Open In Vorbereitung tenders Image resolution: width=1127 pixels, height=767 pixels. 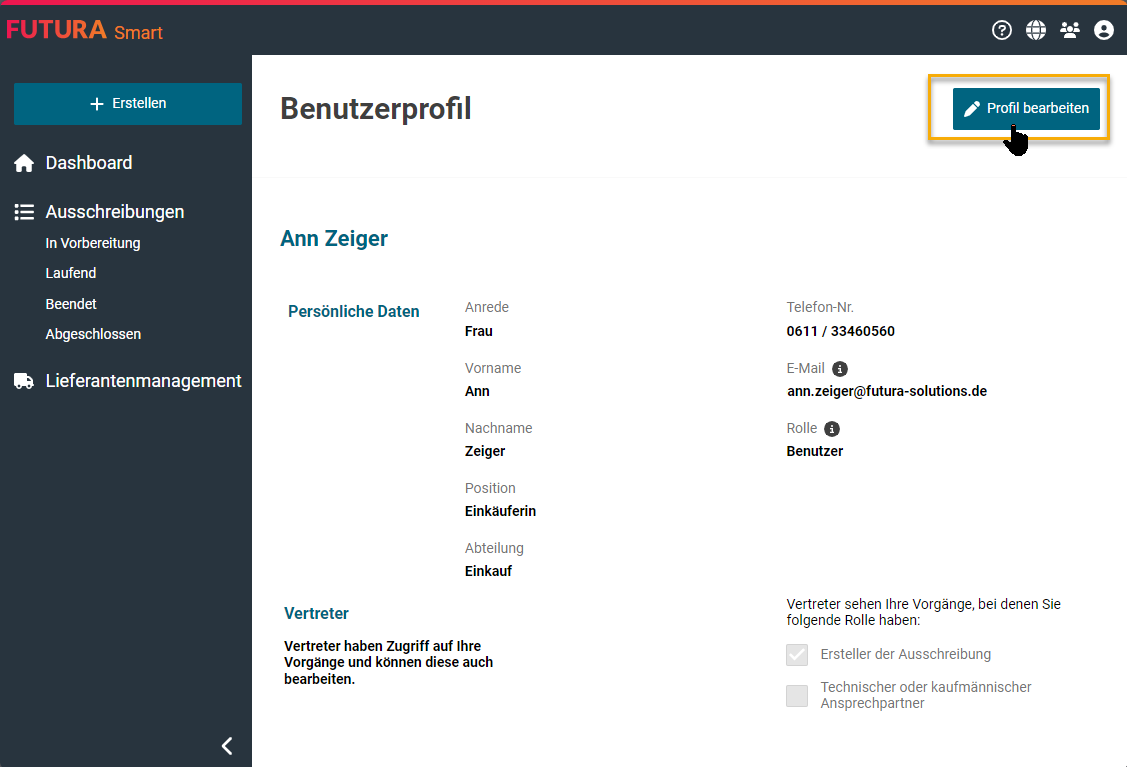(93, 243)
